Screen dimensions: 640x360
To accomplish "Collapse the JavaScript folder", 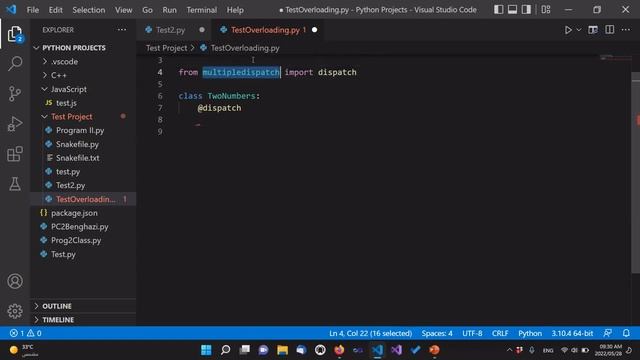I will 83,89.
